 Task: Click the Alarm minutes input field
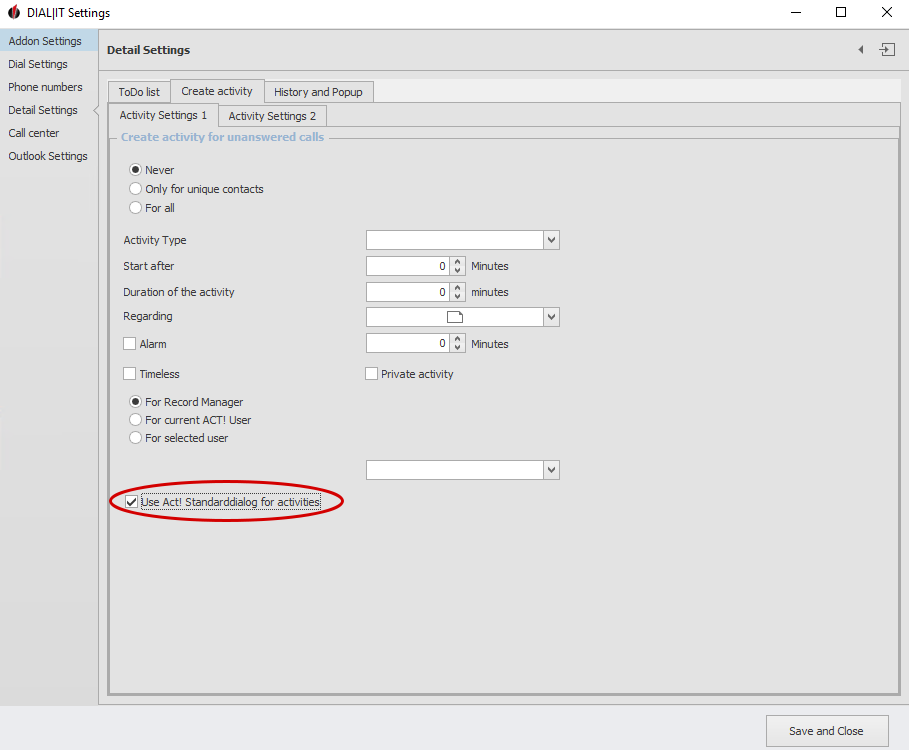[x=408, y=344]
